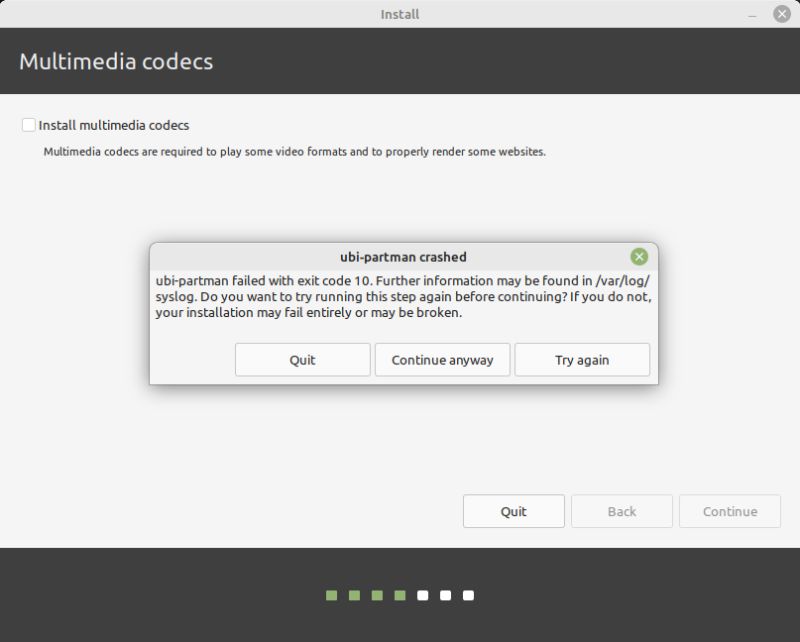Select the grayed-out Back button

(622, 511)
